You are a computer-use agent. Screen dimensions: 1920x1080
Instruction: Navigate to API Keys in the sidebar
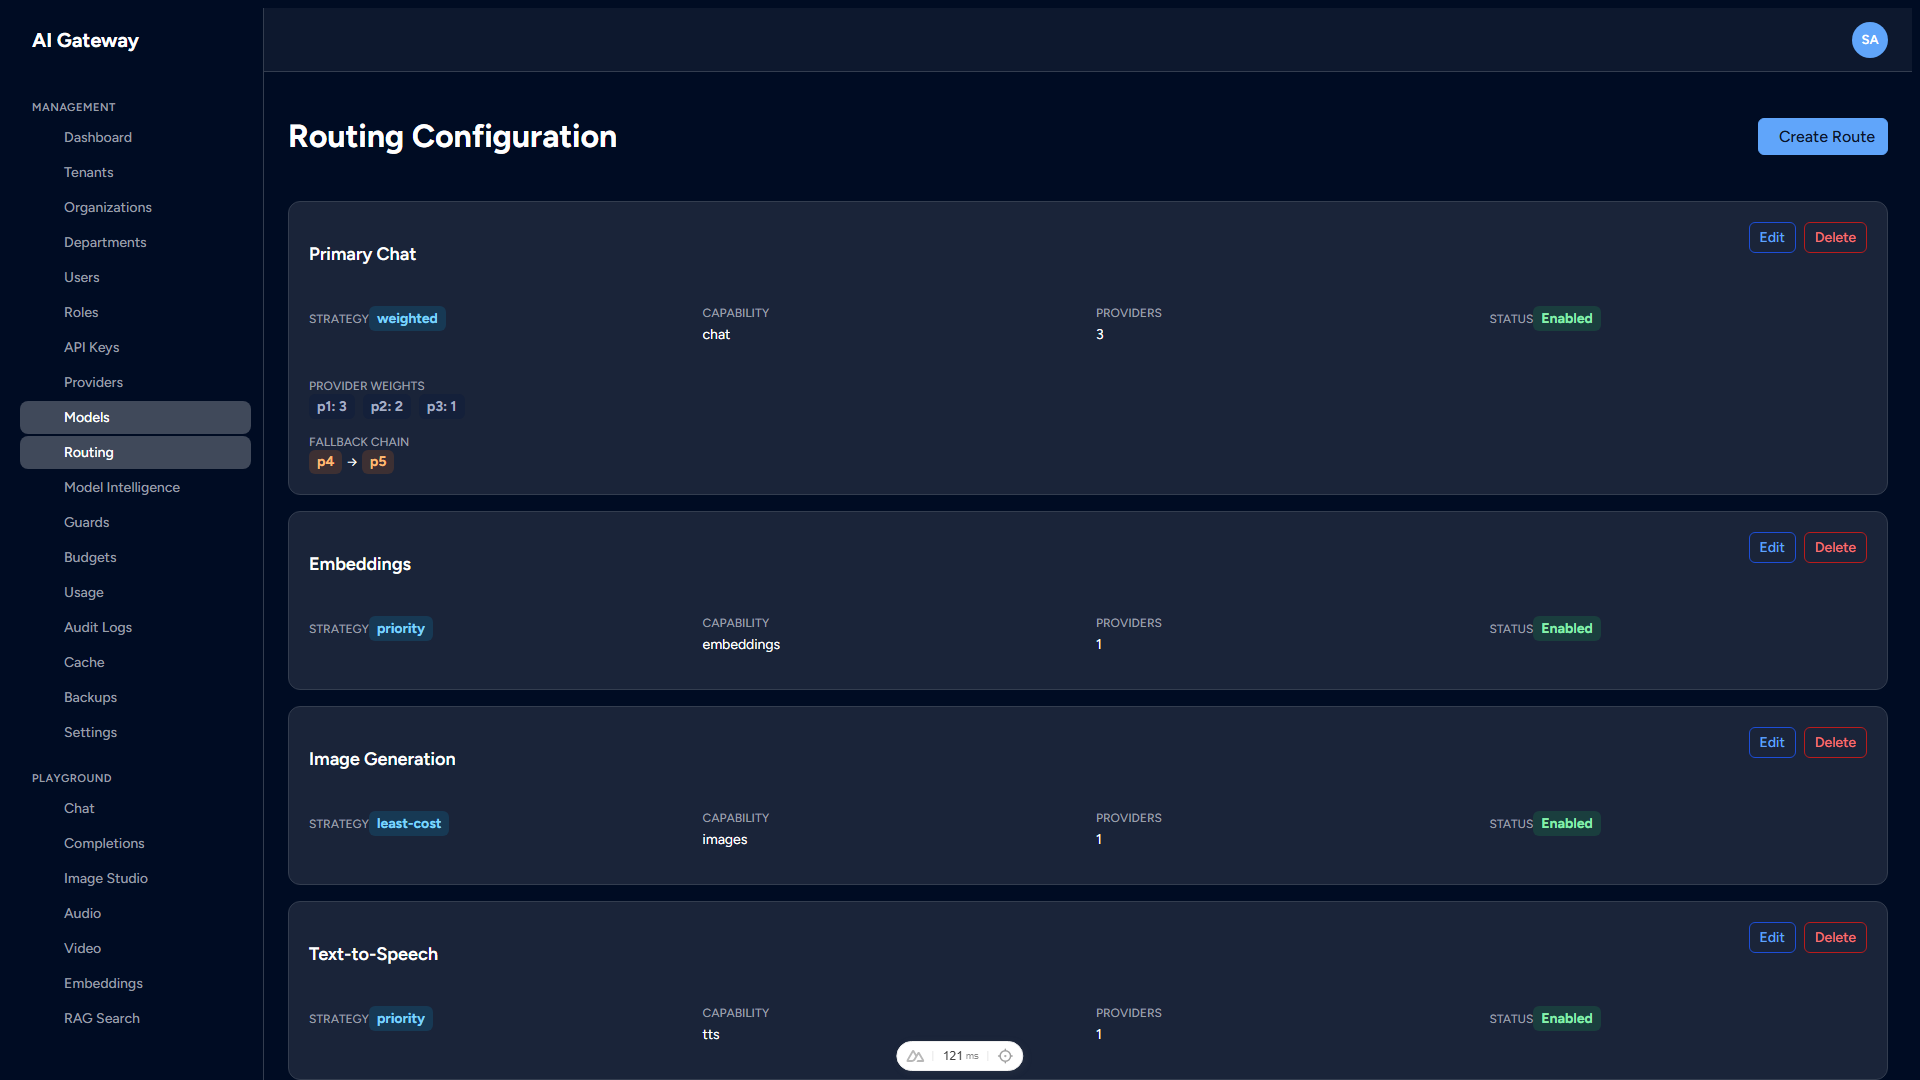click(x=91, y=347)
